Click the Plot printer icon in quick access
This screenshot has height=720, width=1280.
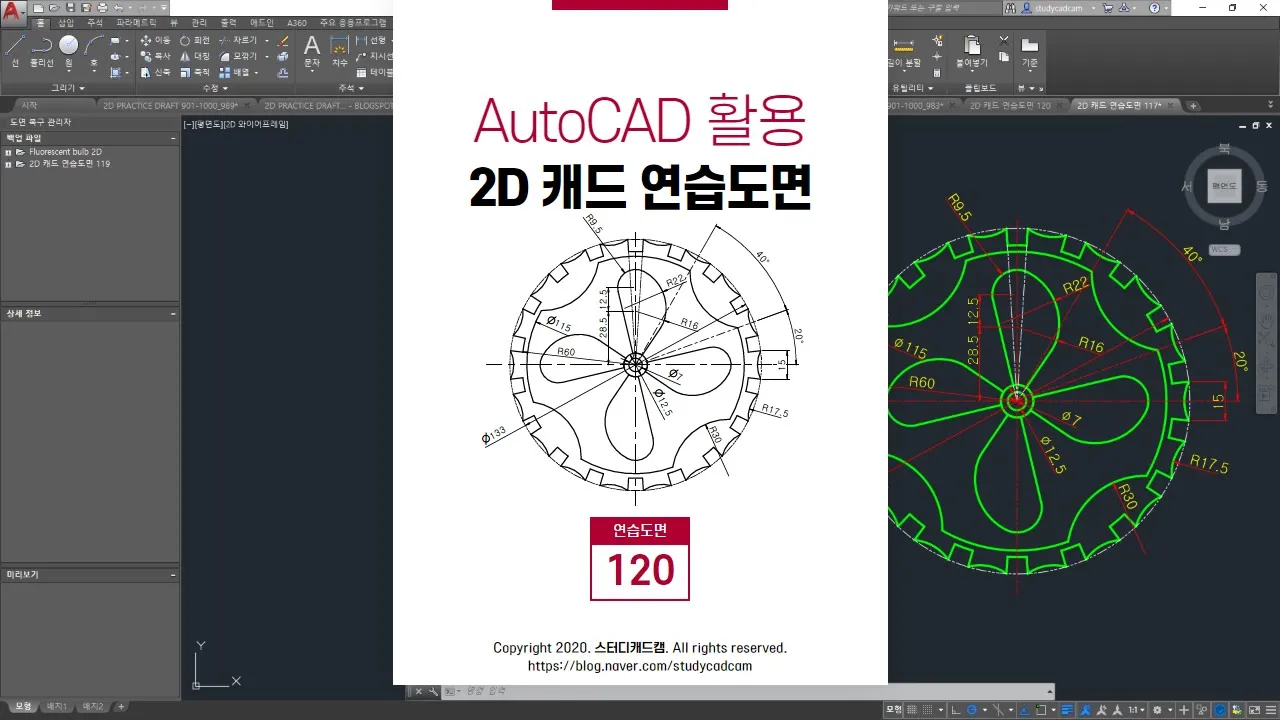[102, 7]
